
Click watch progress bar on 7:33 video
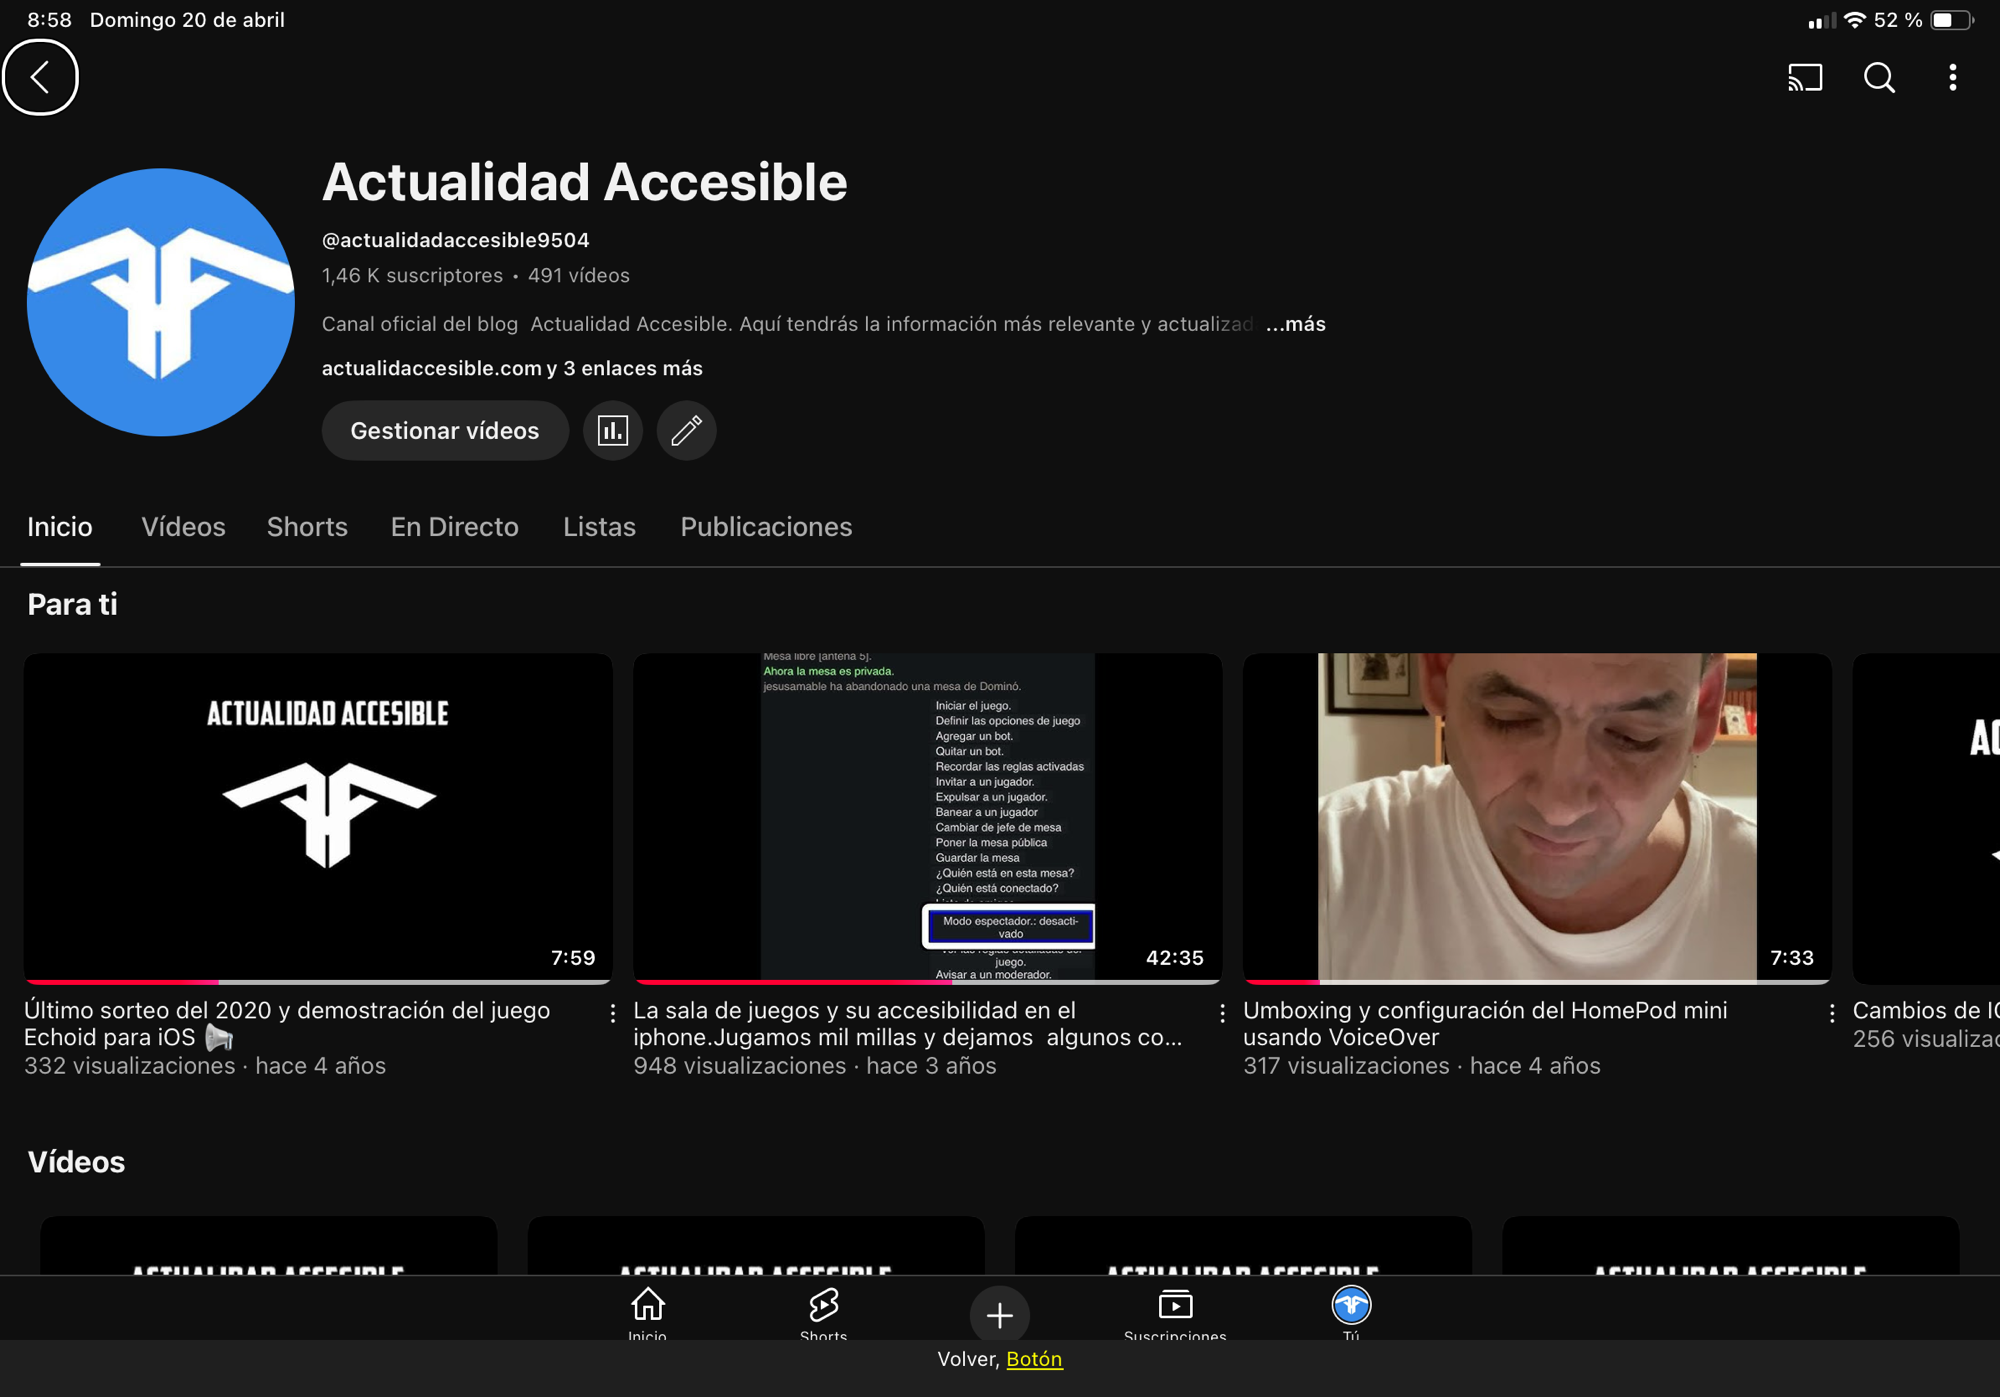point(1537,982)
